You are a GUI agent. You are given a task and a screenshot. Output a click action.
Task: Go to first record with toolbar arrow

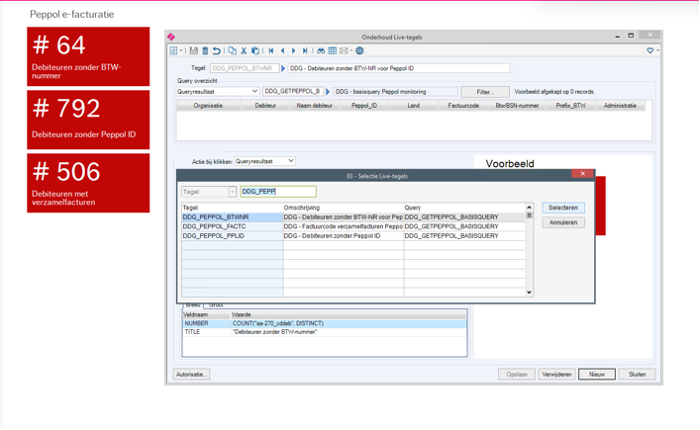tap(270, 50)
